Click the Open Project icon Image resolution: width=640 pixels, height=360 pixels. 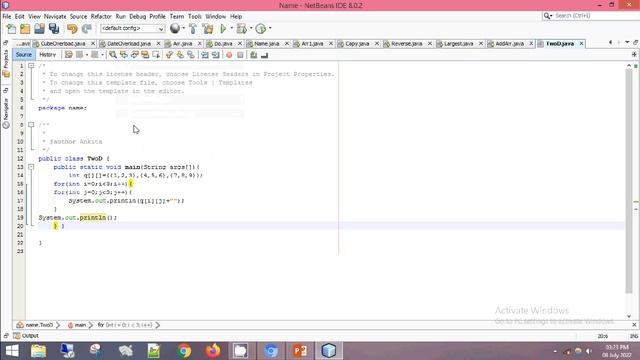tap(40, 28)
